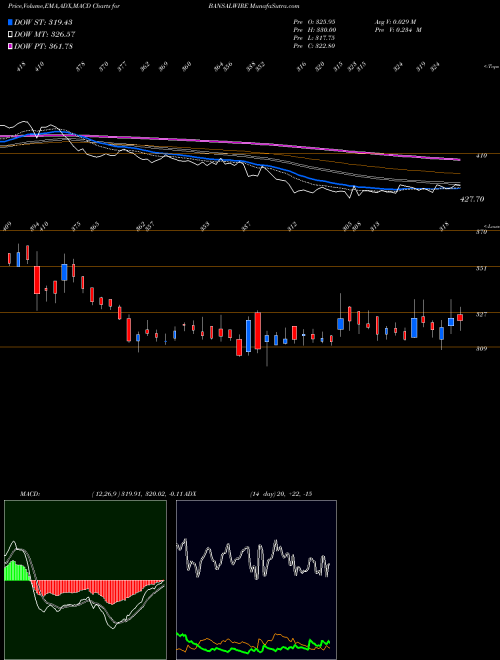Screen dimensions: 500x660
Task: Click the 351 price level label
Action: point(482,268)
